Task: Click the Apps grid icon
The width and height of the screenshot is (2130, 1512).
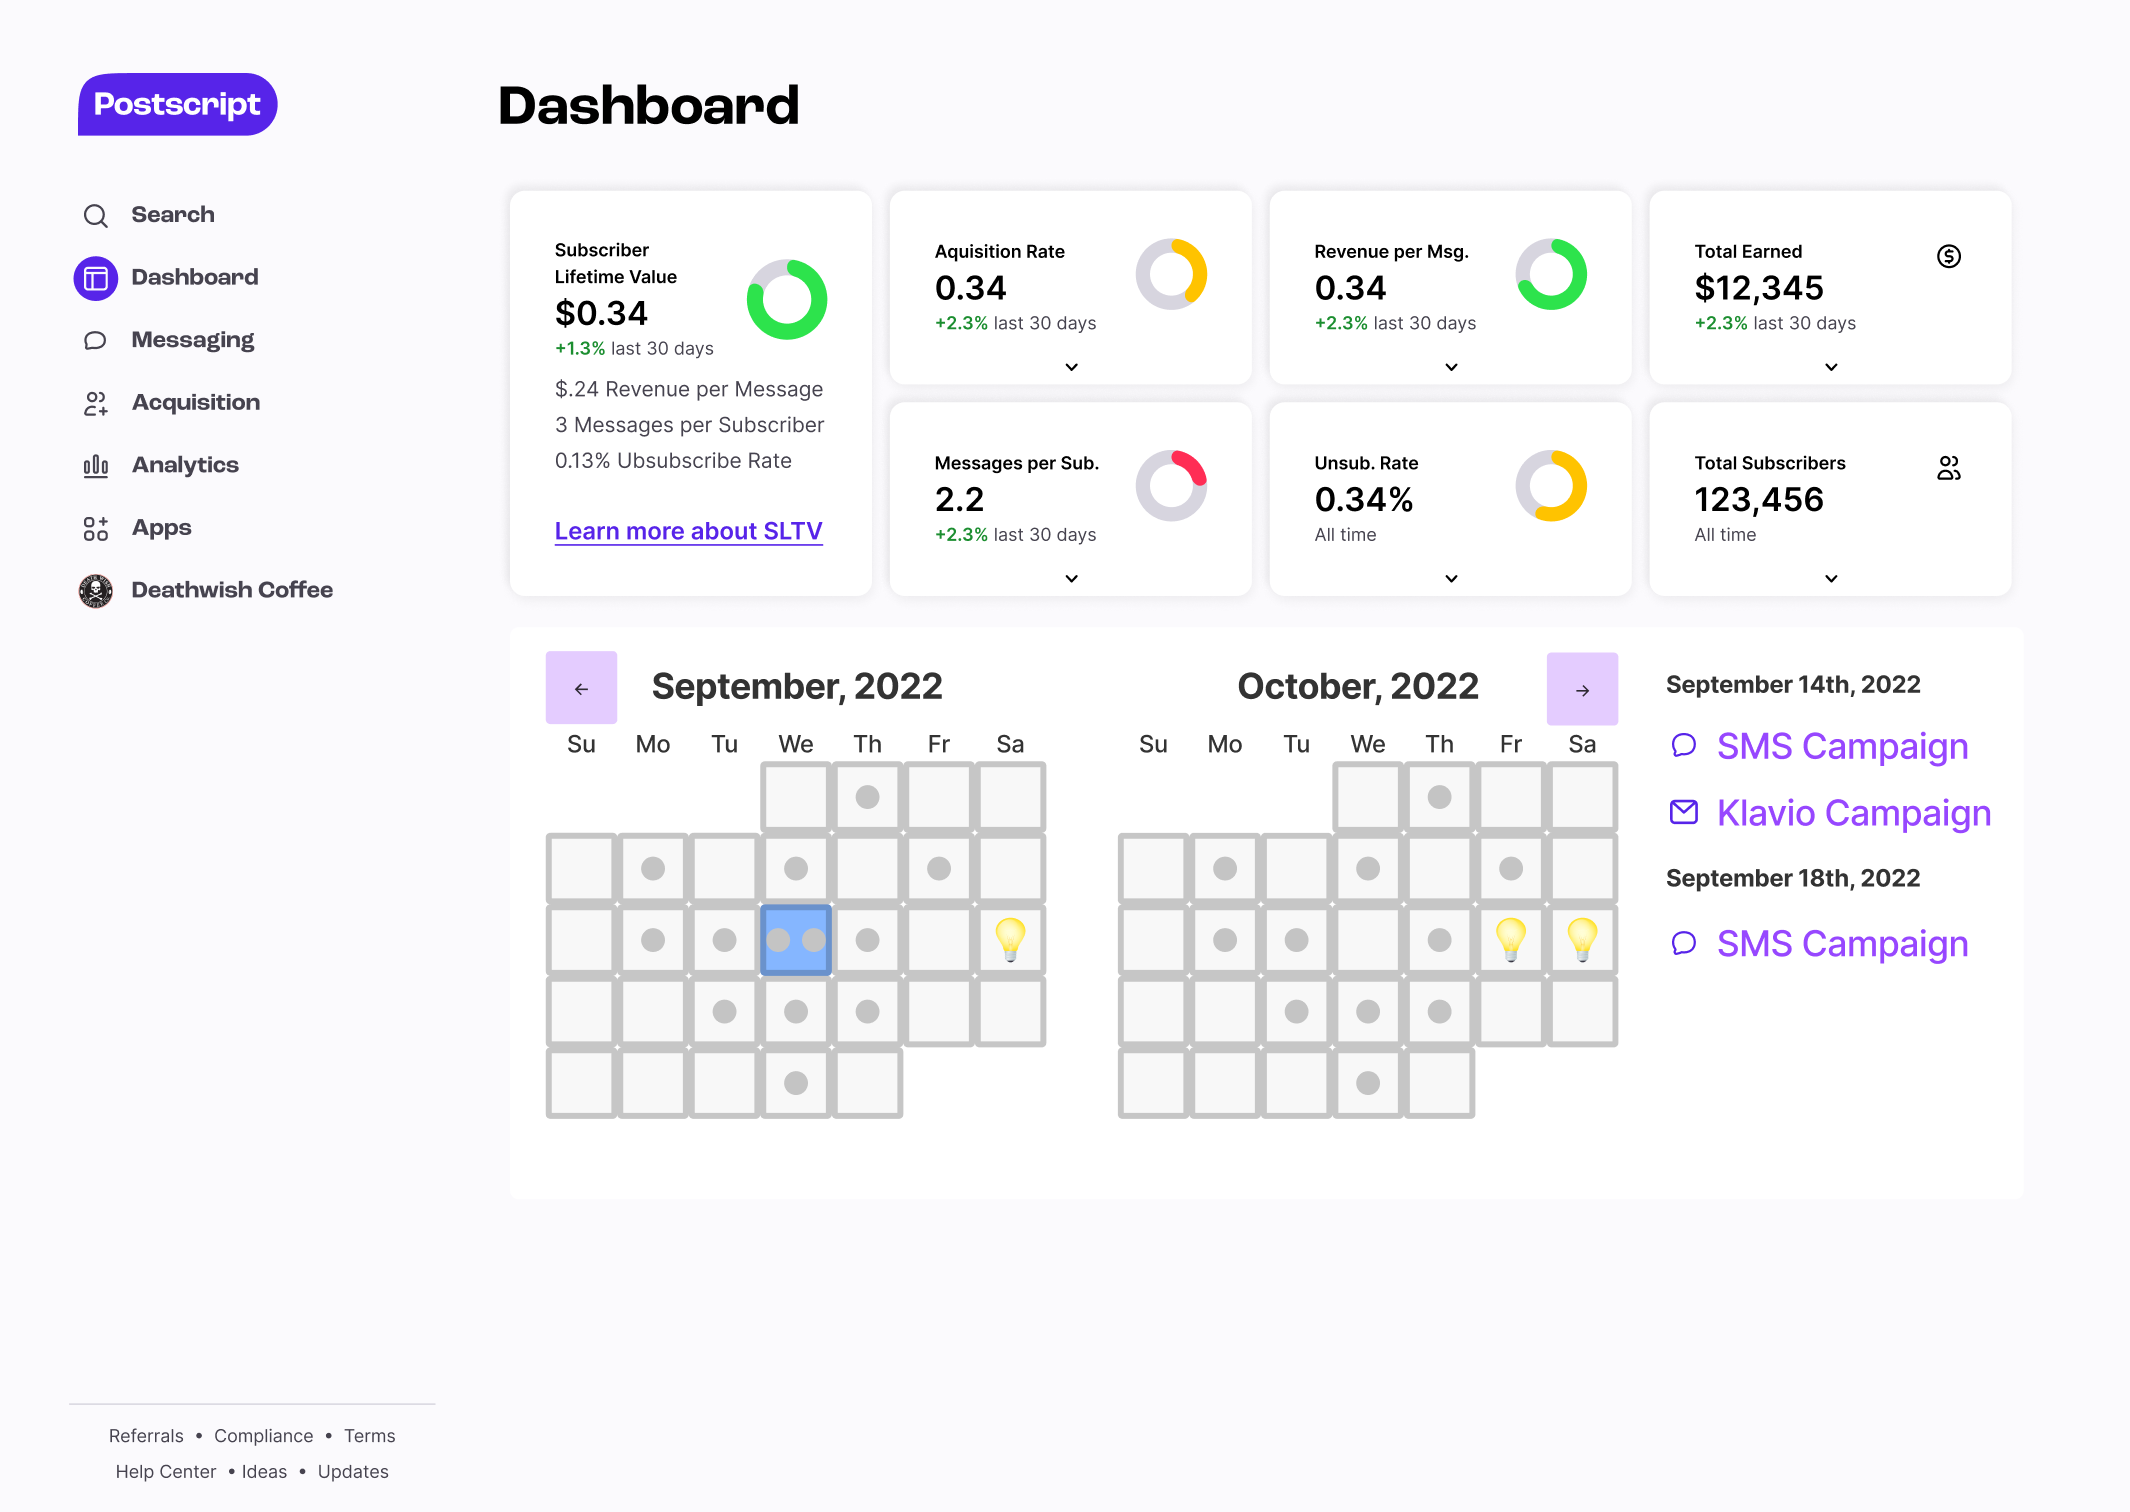Action: pos(96,529)
